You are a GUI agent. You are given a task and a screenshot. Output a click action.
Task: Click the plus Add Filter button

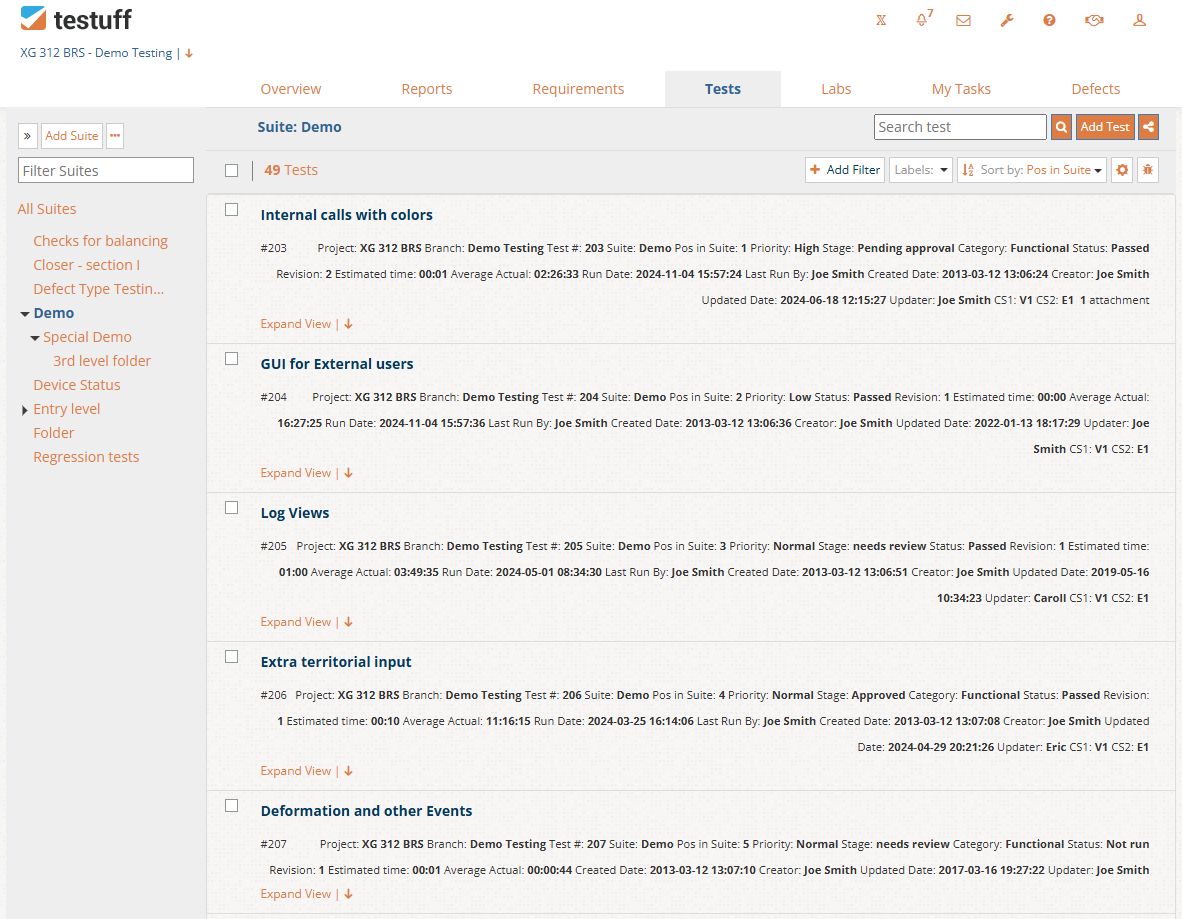[x=844, y=170]
